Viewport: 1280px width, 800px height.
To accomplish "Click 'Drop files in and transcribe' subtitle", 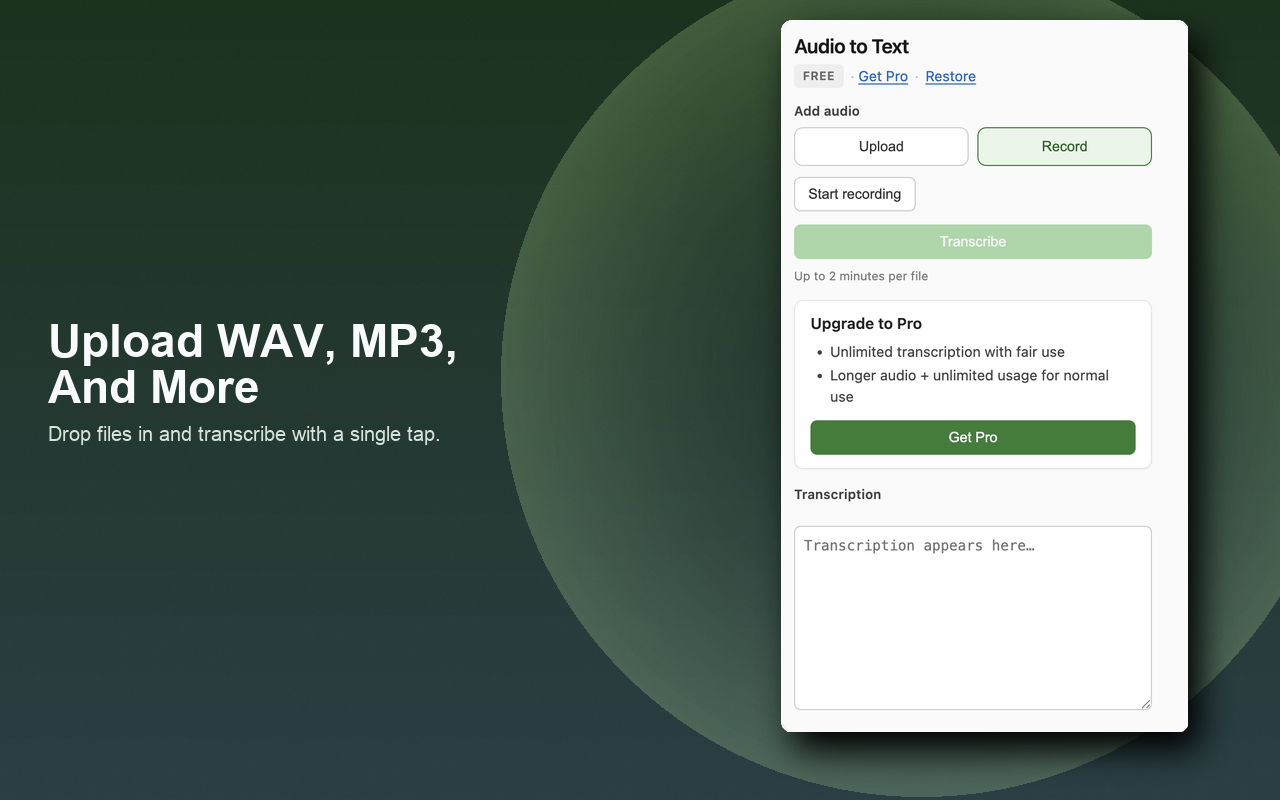I will point(244,434).
